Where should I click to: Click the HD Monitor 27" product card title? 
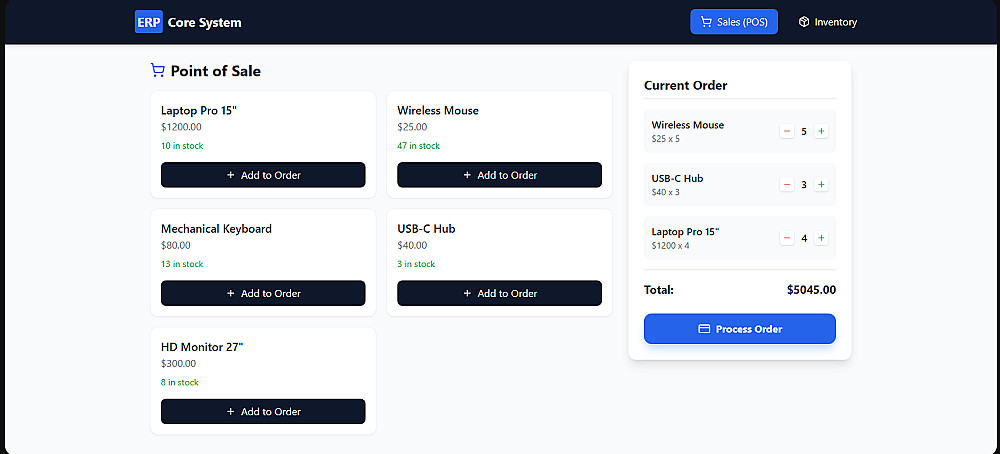click(x=202, y=348)
